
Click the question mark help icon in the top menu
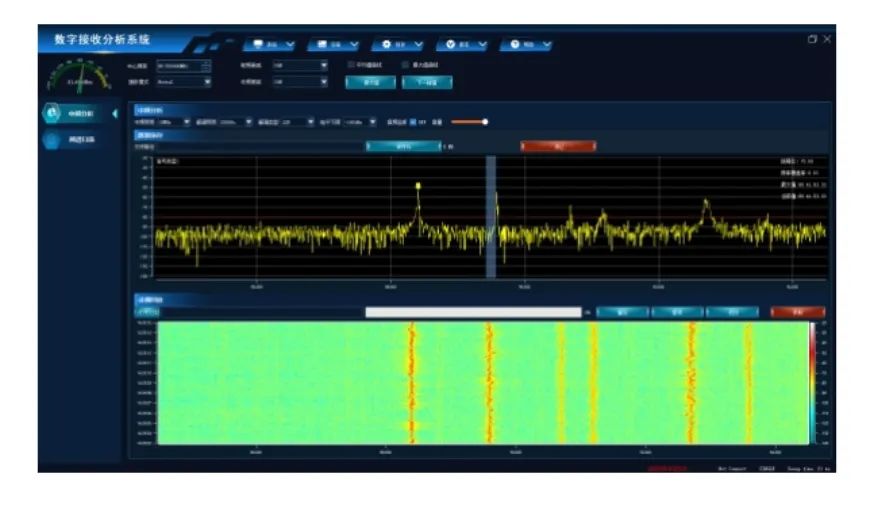click(x=515, y=45)
